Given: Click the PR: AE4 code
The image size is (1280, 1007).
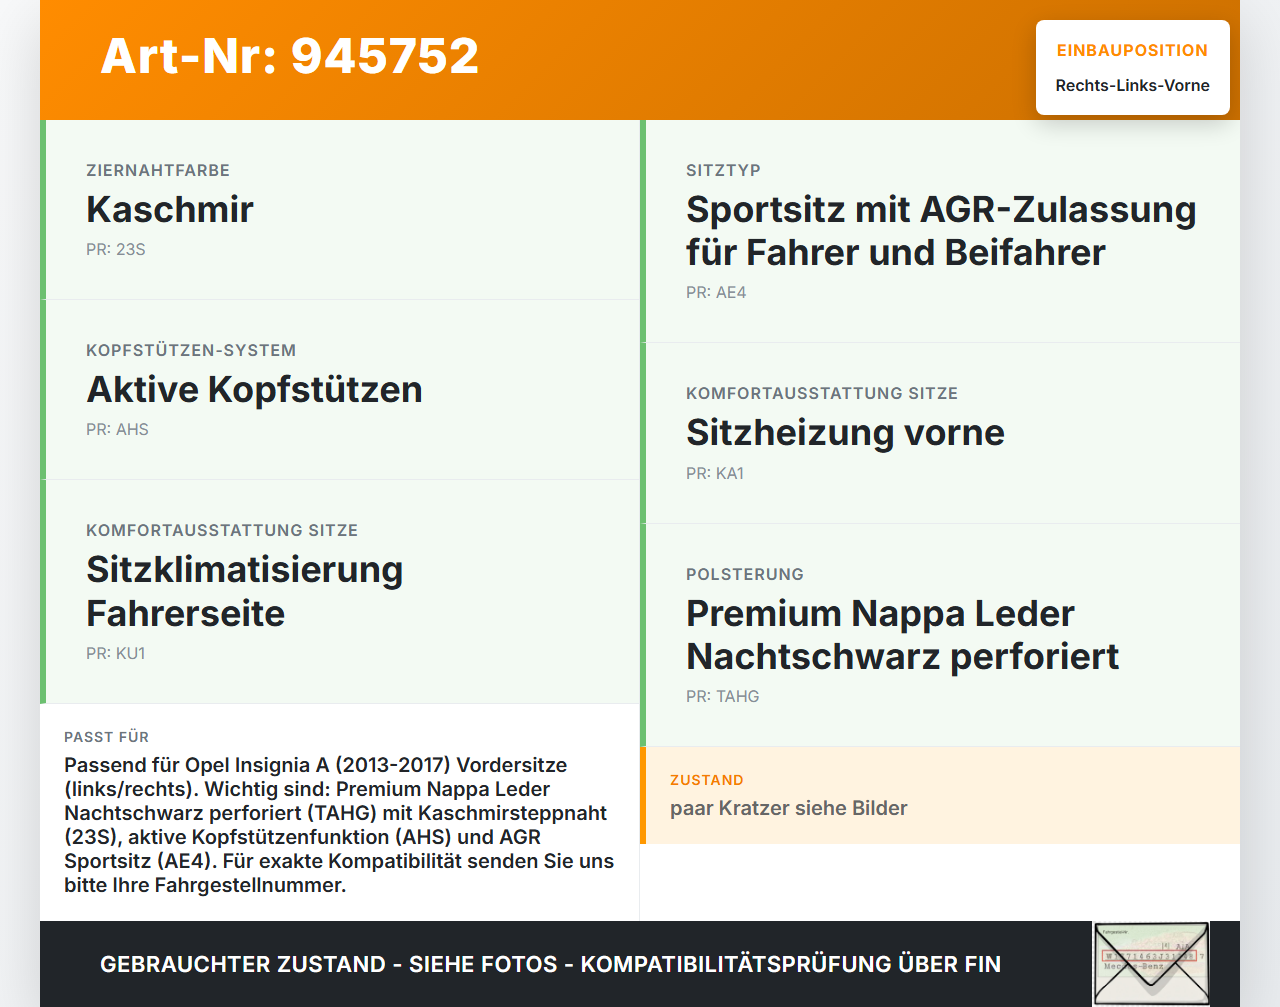Looking at the screenshot, I should coord(716,292).
